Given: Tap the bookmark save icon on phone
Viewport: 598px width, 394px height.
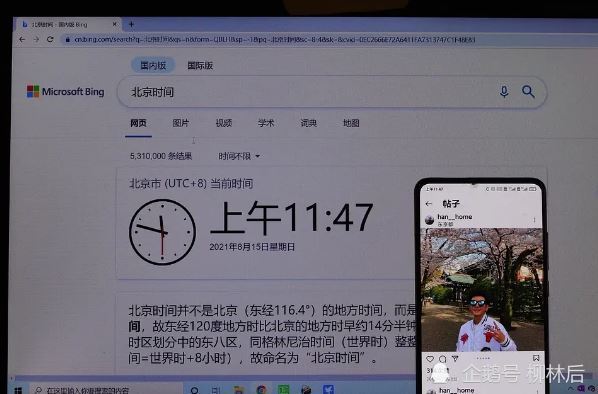Looking at the screenshot, I should pyautogui.click(x=536, y=358).
